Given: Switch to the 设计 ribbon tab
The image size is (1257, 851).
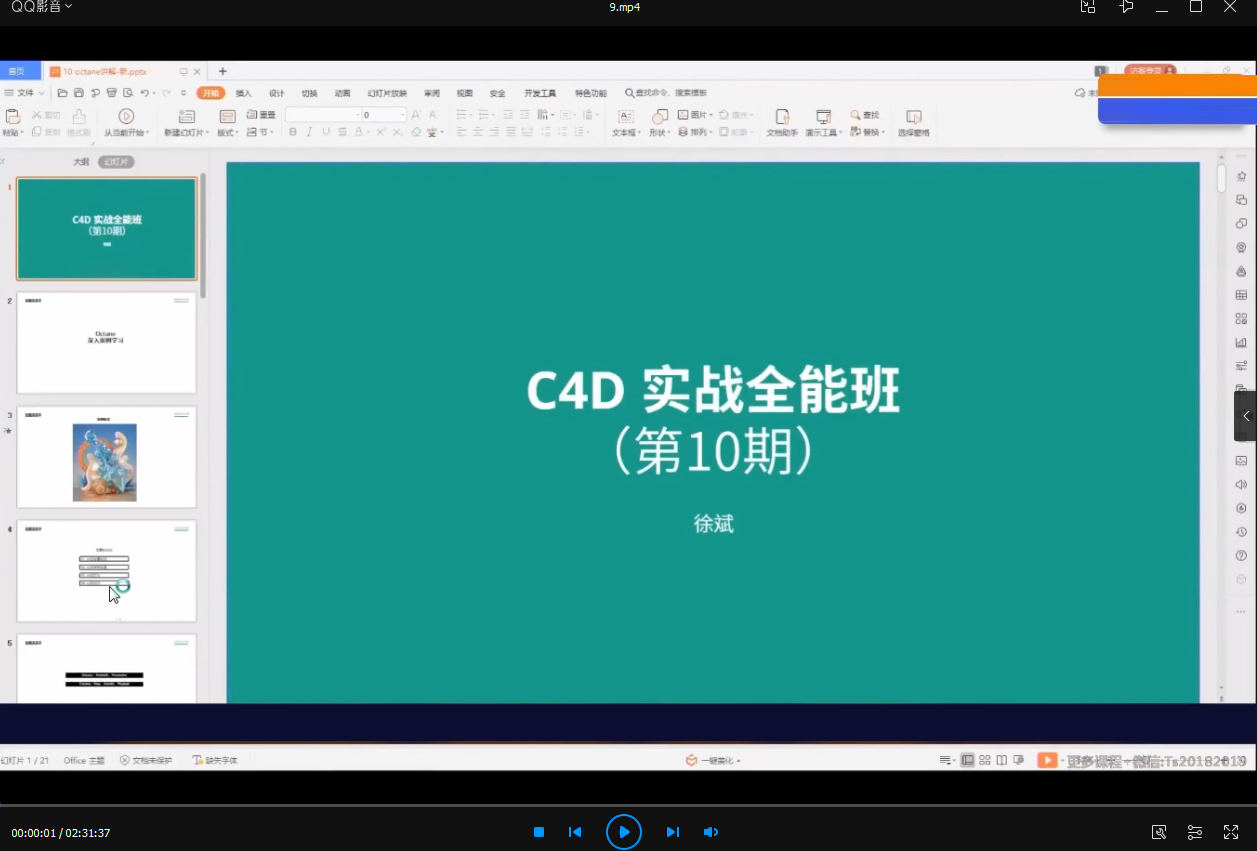Looking at the screenshot, I should (277, 93).
